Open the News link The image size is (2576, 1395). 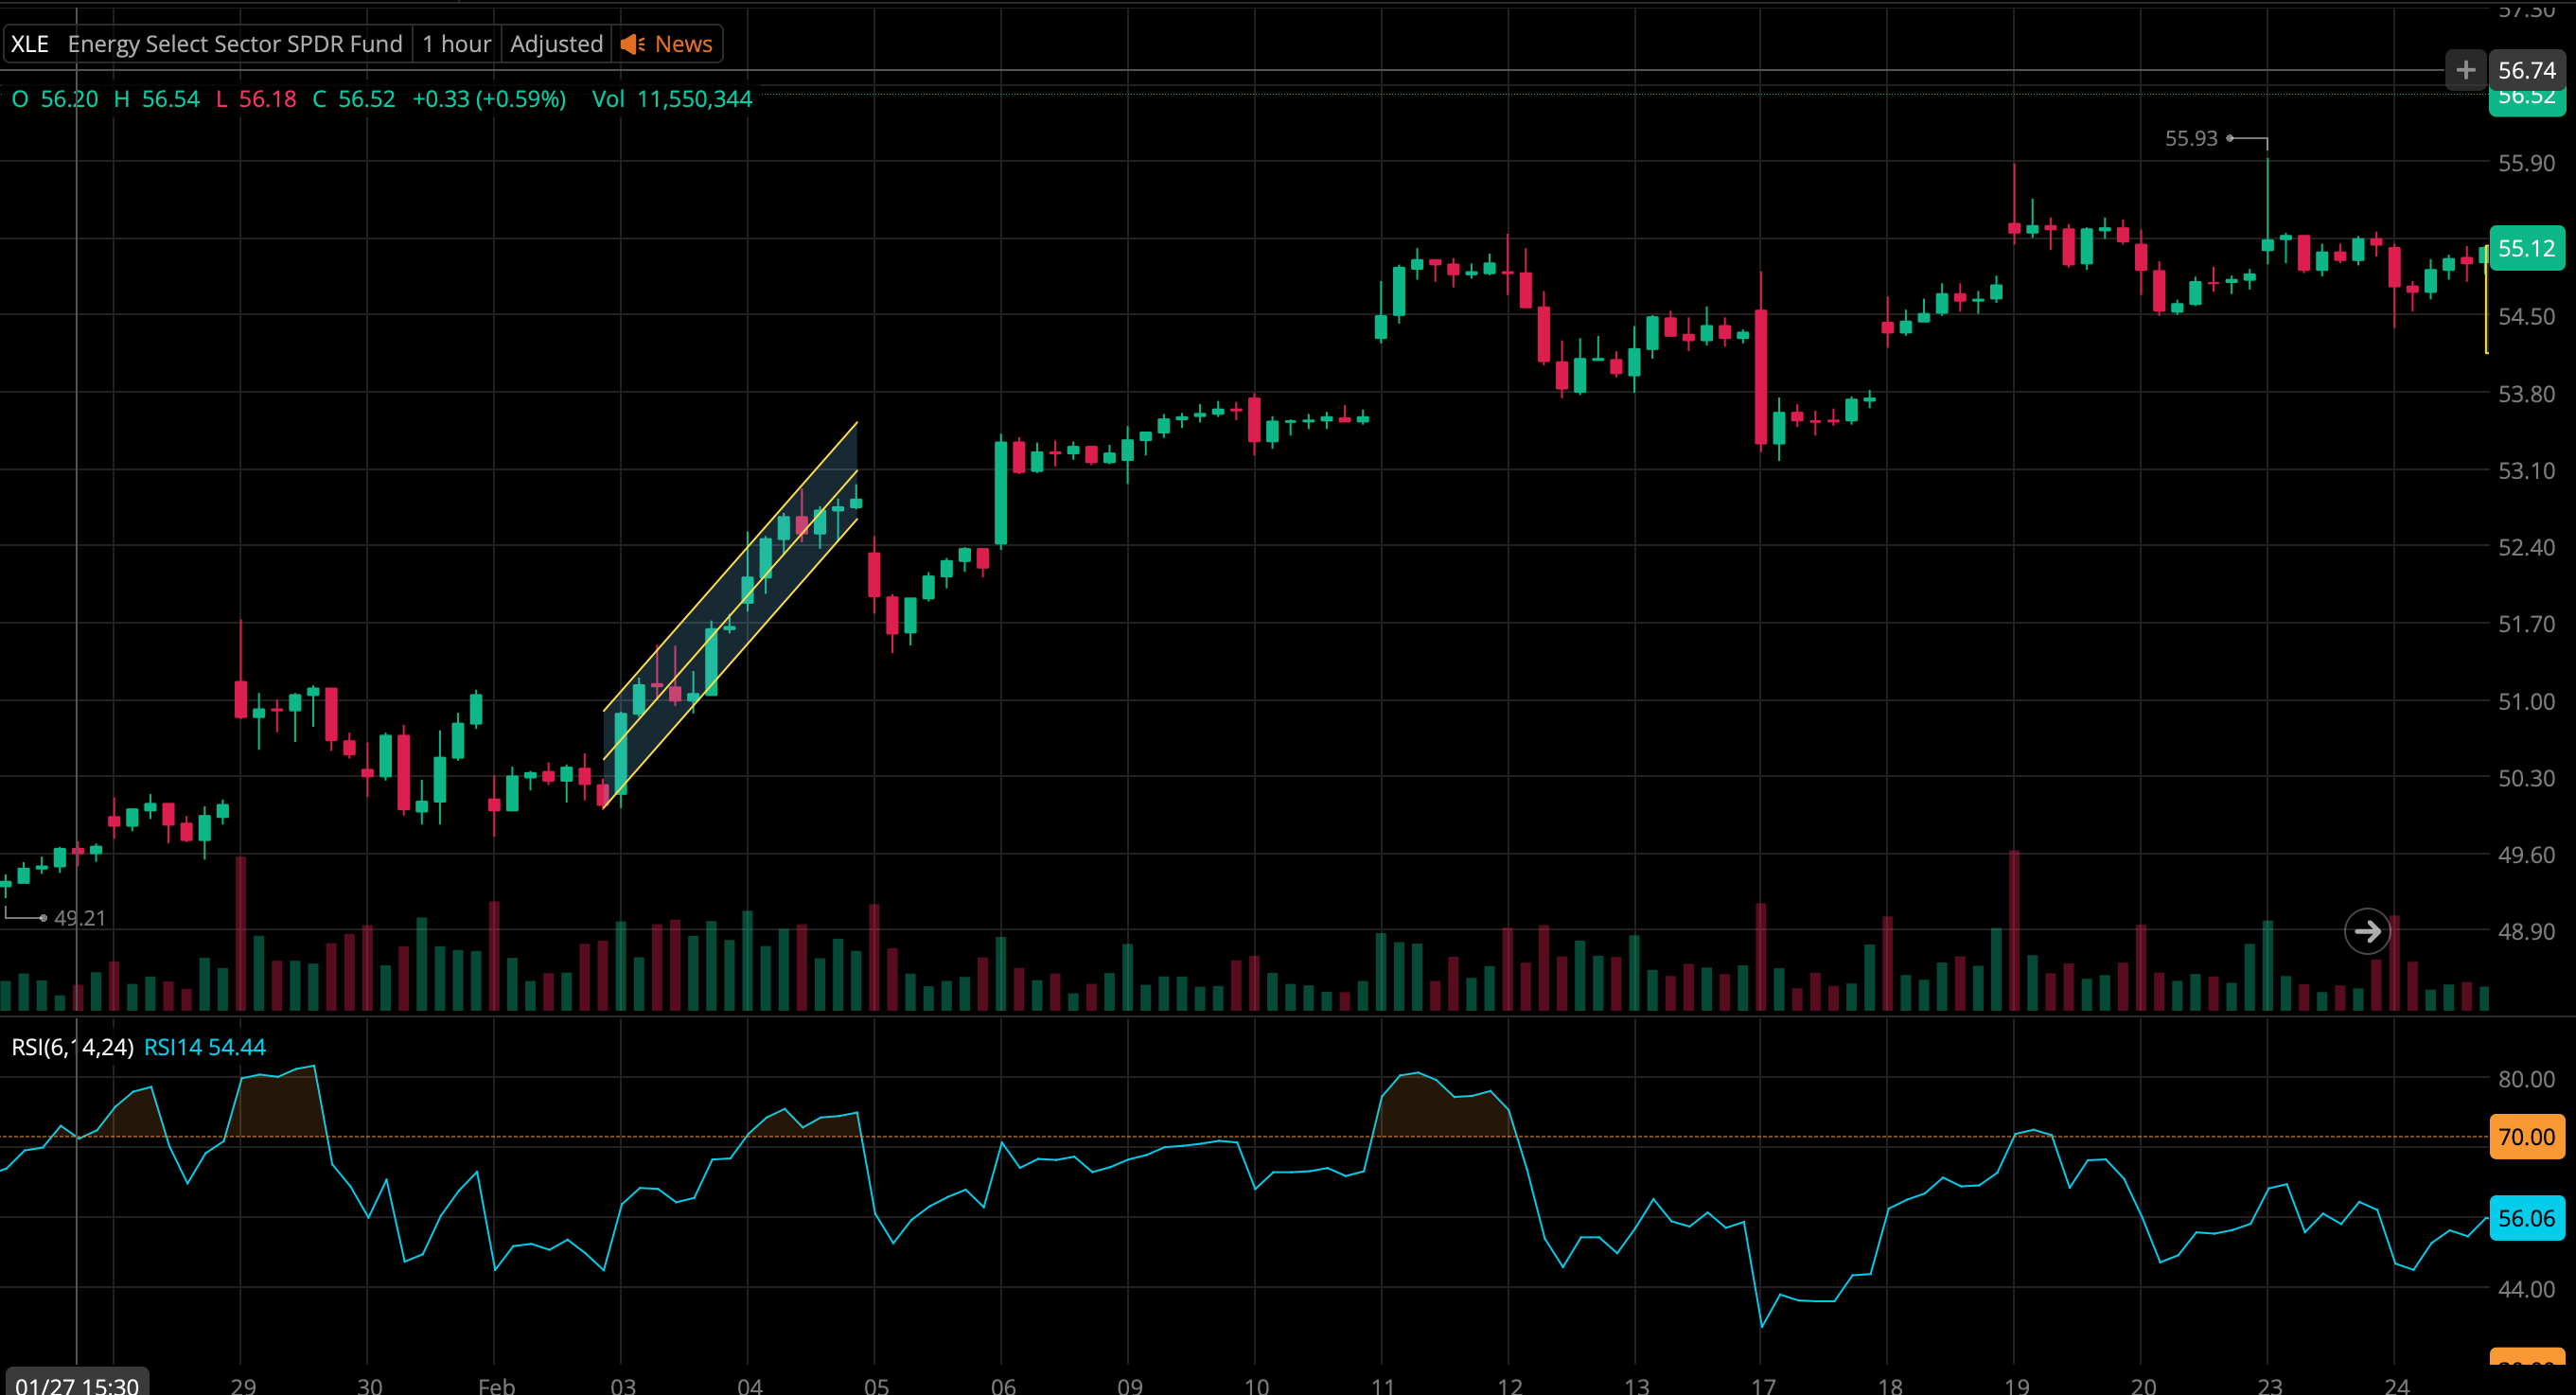683,44
